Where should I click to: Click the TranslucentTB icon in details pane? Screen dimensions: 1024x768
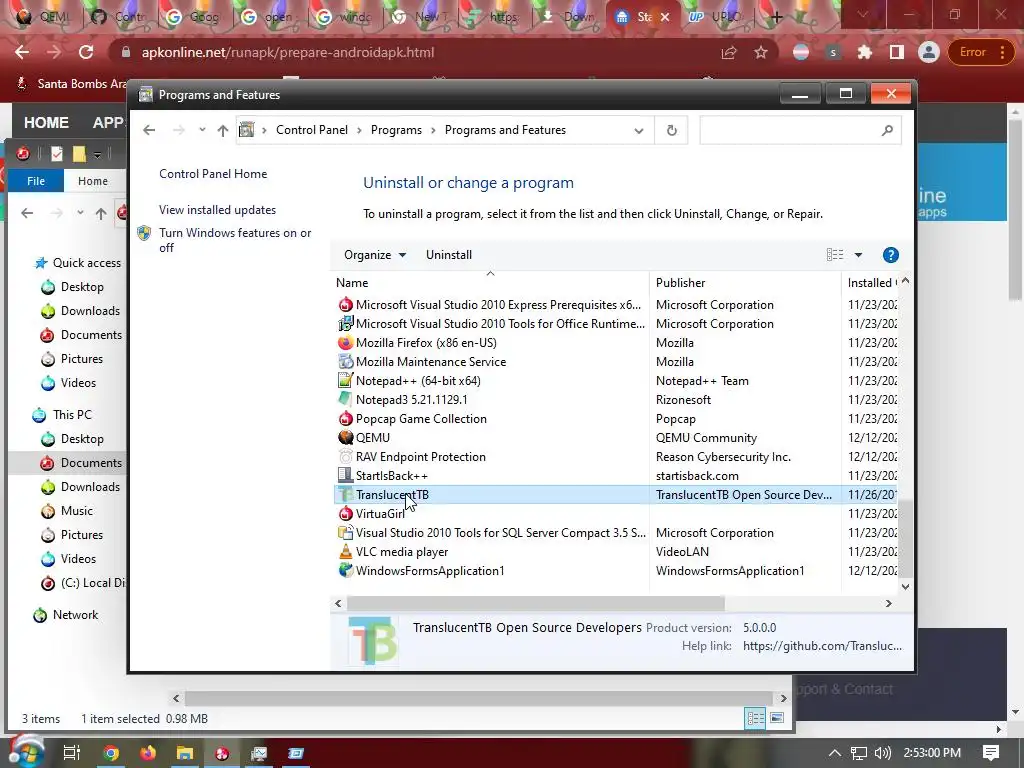coord(372,641)
